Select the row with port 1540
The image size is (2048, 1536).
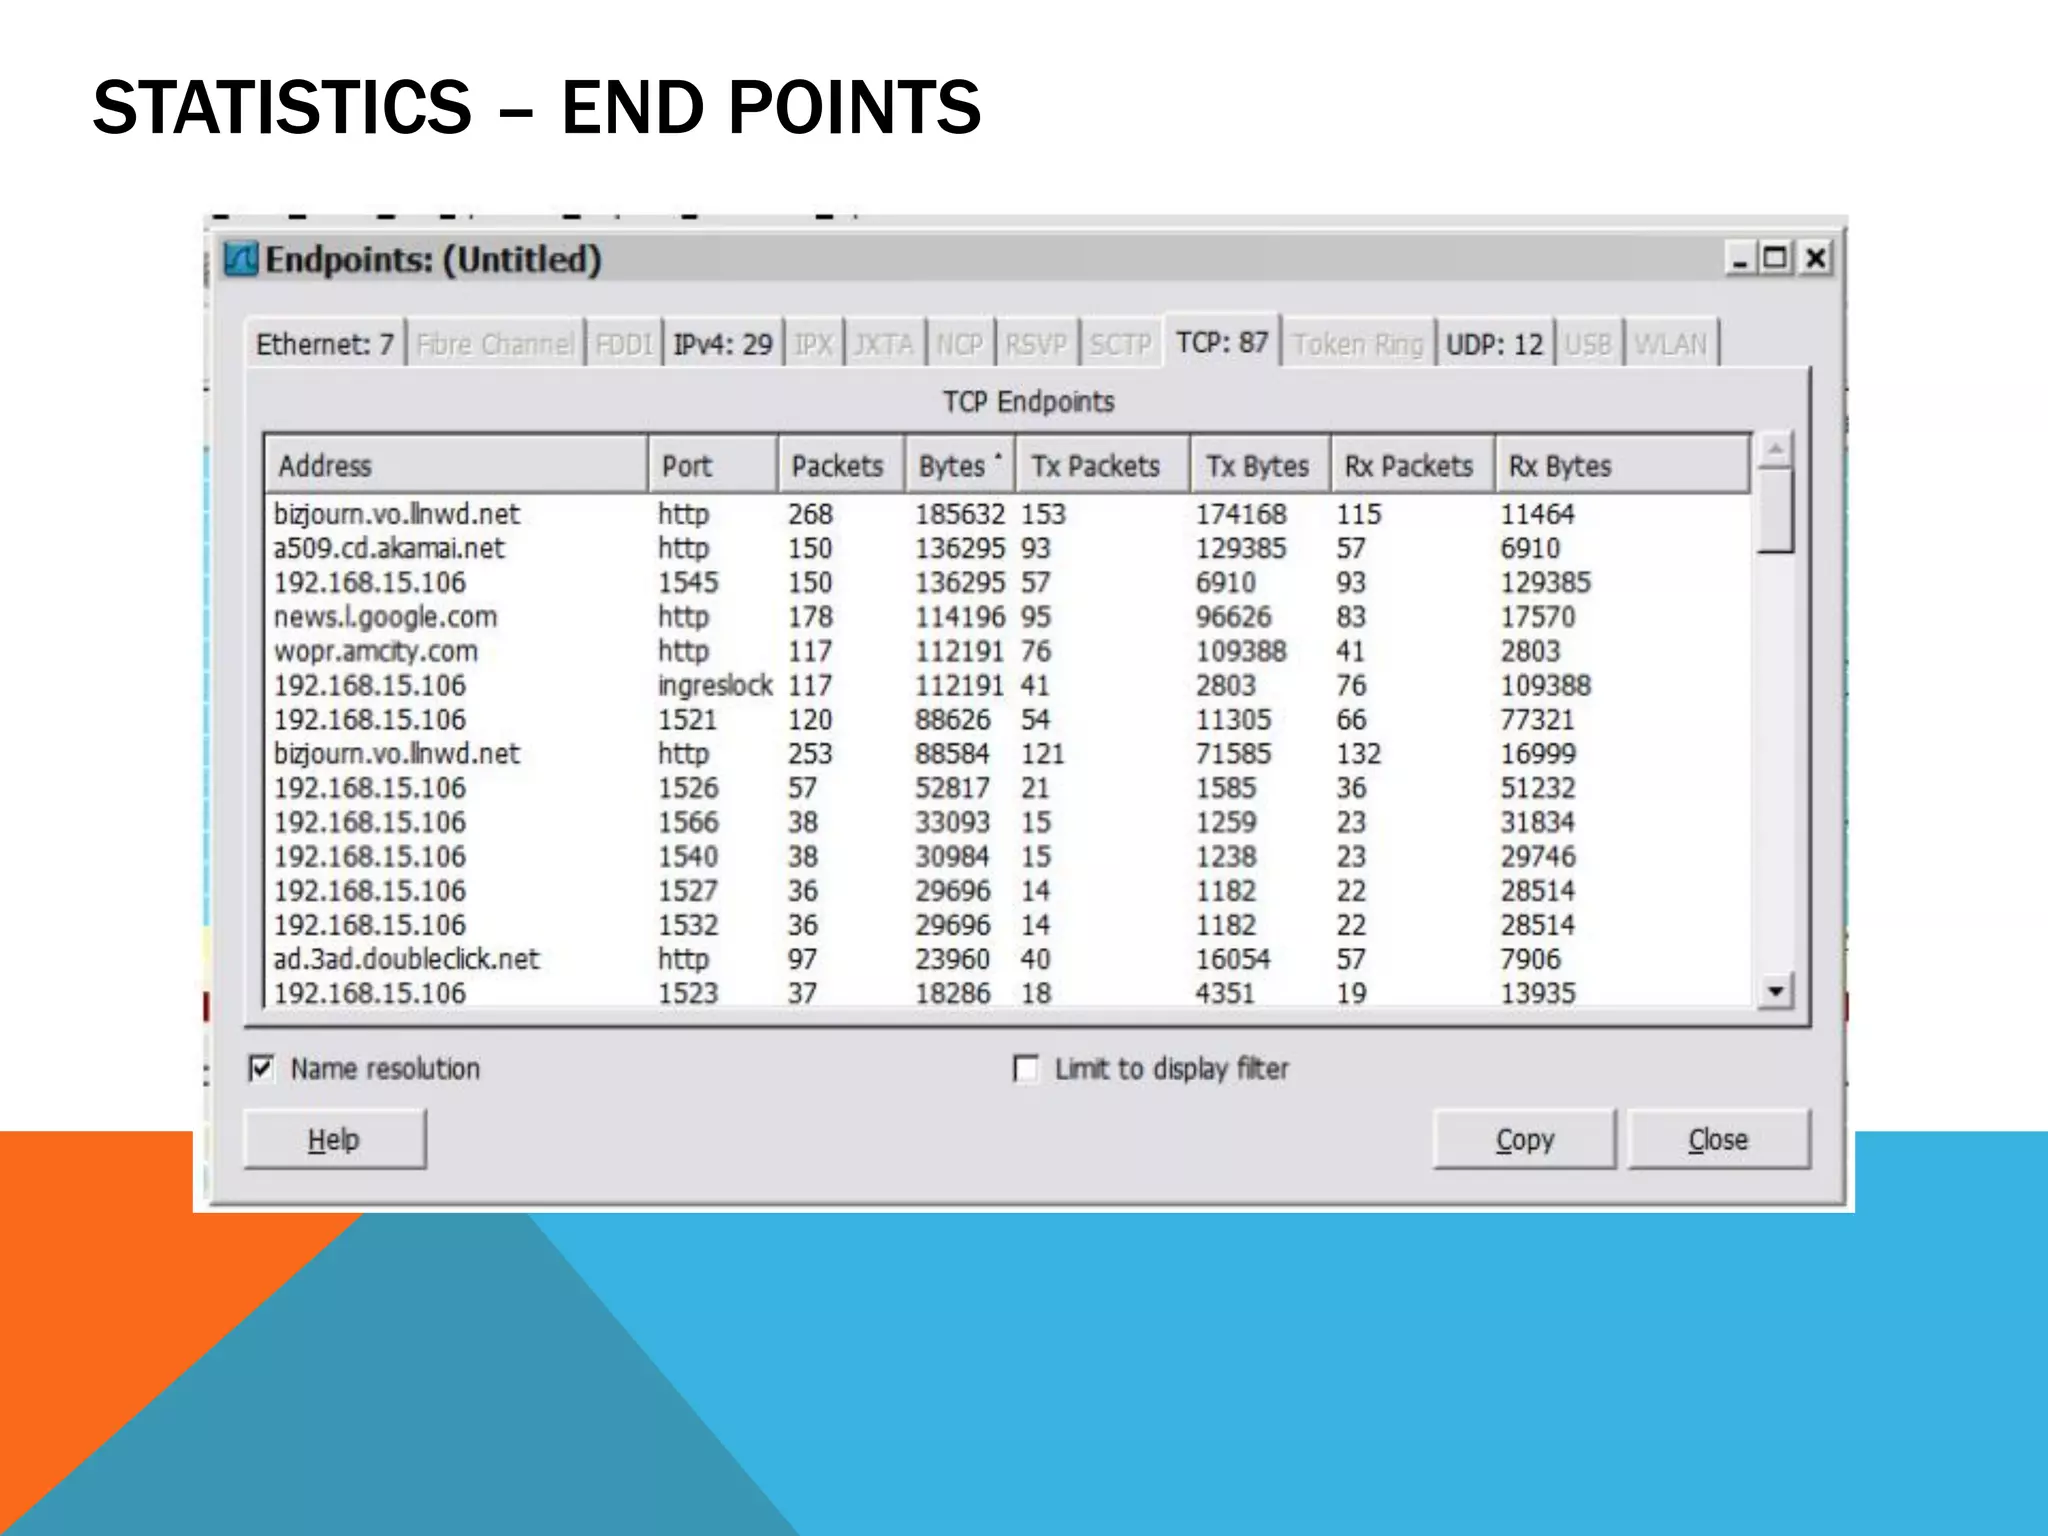1008,856
